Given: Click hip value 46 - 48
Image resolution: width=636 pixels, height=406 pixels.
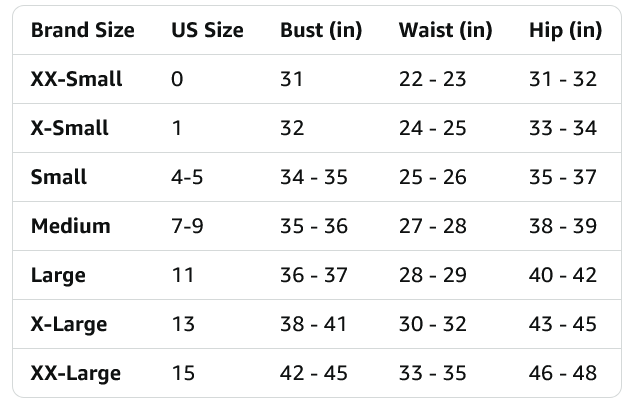Looking at the screenshot, I should 563,373.
